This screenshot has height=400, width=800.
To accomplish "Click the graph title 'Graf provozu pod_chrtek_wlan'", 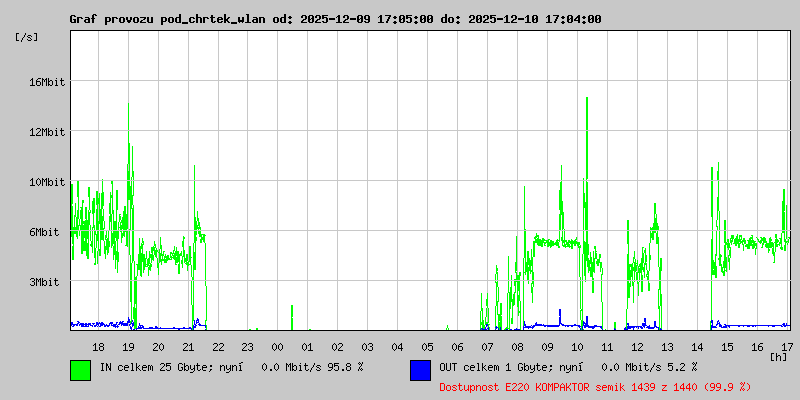I will coord(168,19).
